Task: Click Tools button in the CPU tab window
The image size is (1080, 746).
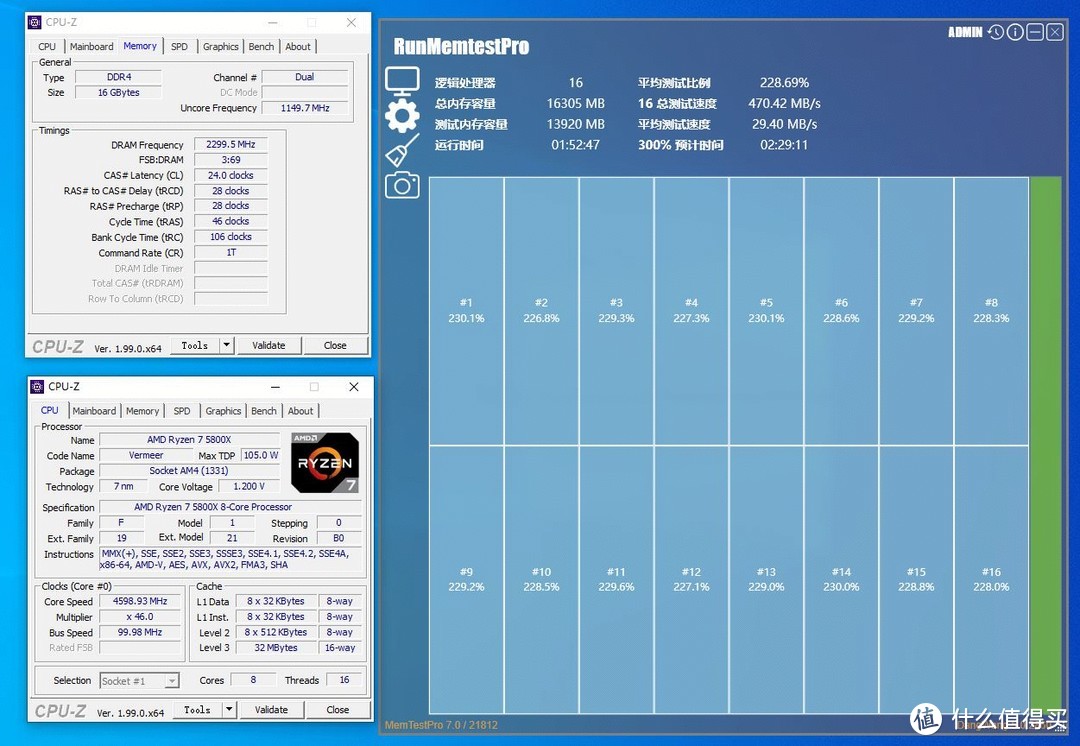Action: pyautogui.click(x=198, y=709)
